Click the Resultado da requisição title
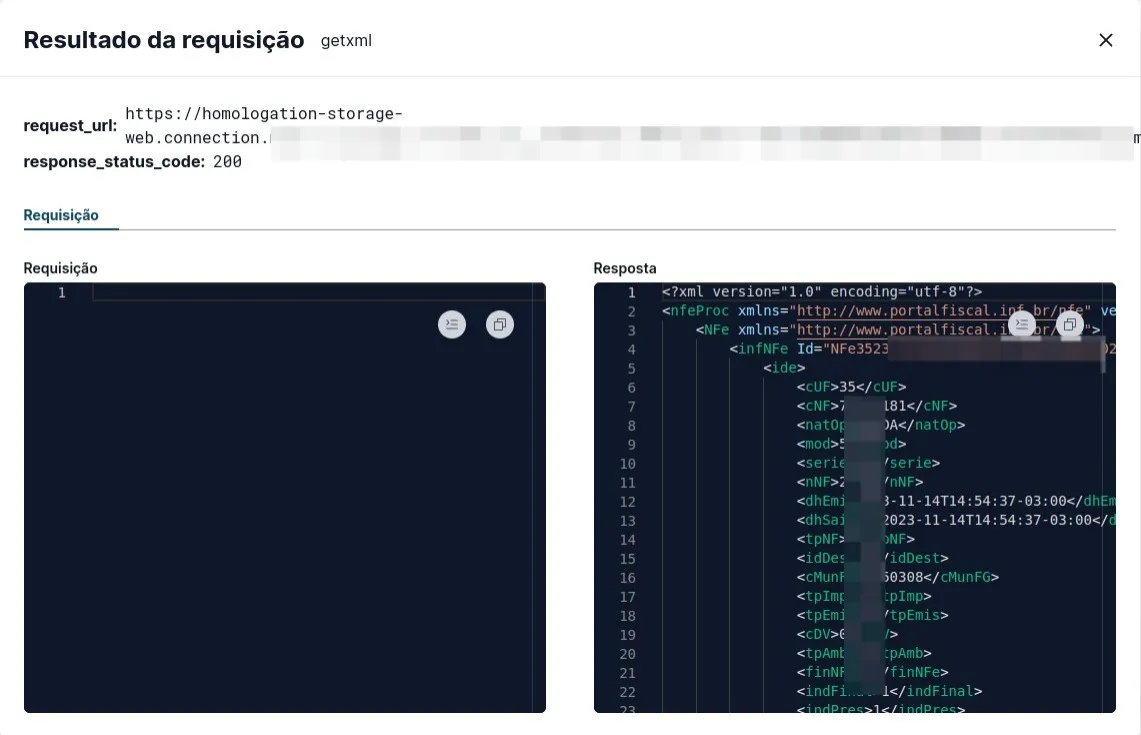Image resolution: width=1141 pixels, height=735 pixels. [164, 40]
